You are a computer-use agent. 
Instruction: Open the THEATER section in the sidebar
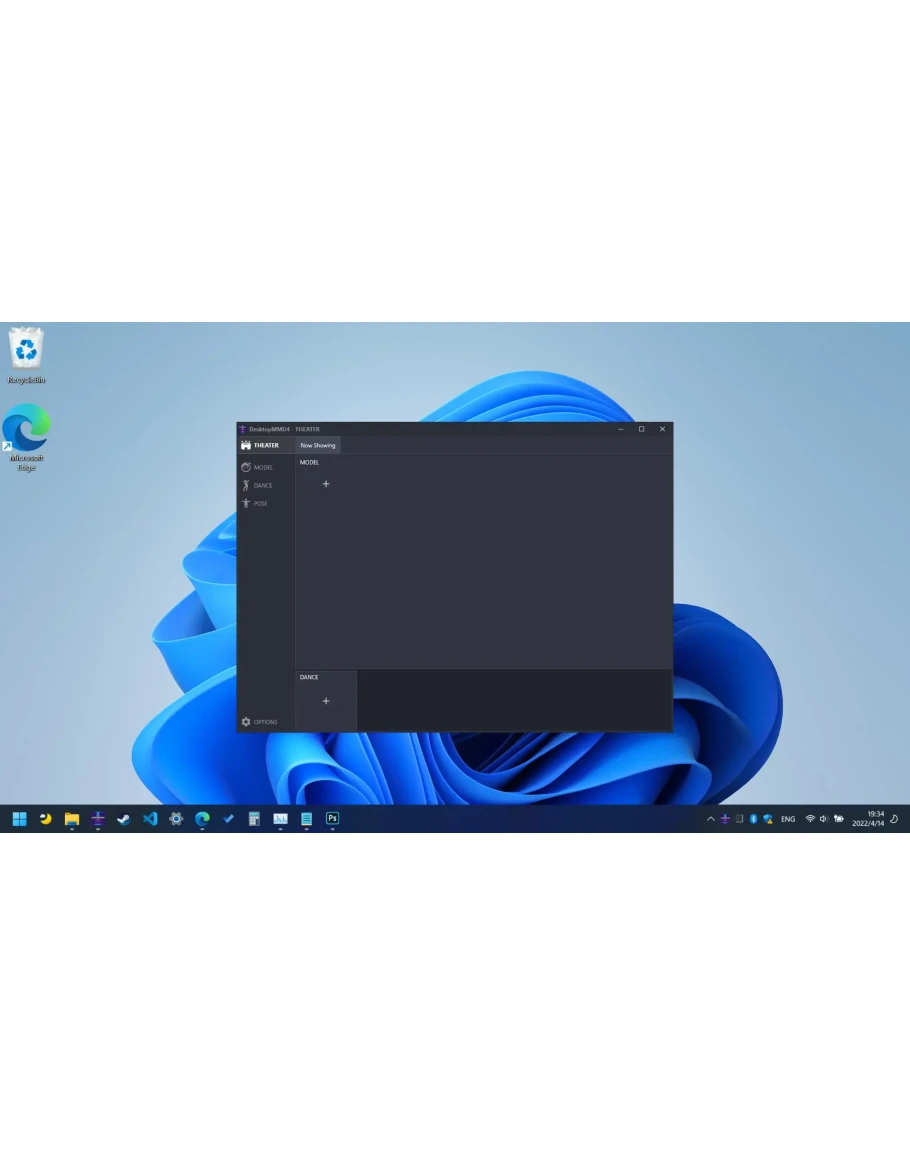[x=260, y=445]
